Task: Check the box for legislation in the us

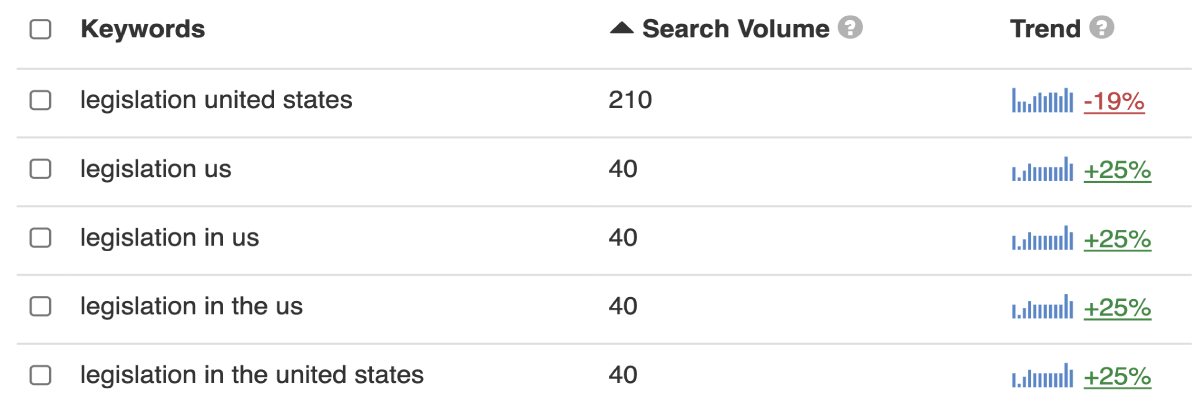Action: click(x=40, y=306)
